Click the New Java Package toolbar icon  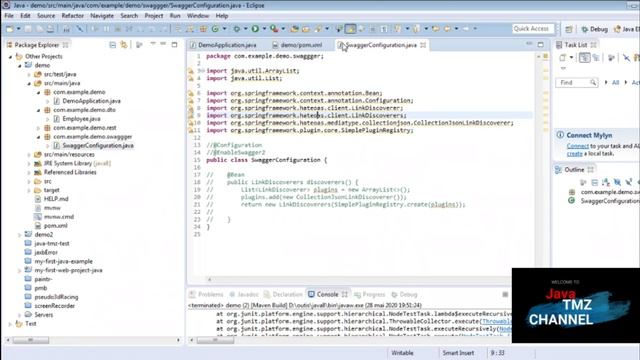click(203, 29)
